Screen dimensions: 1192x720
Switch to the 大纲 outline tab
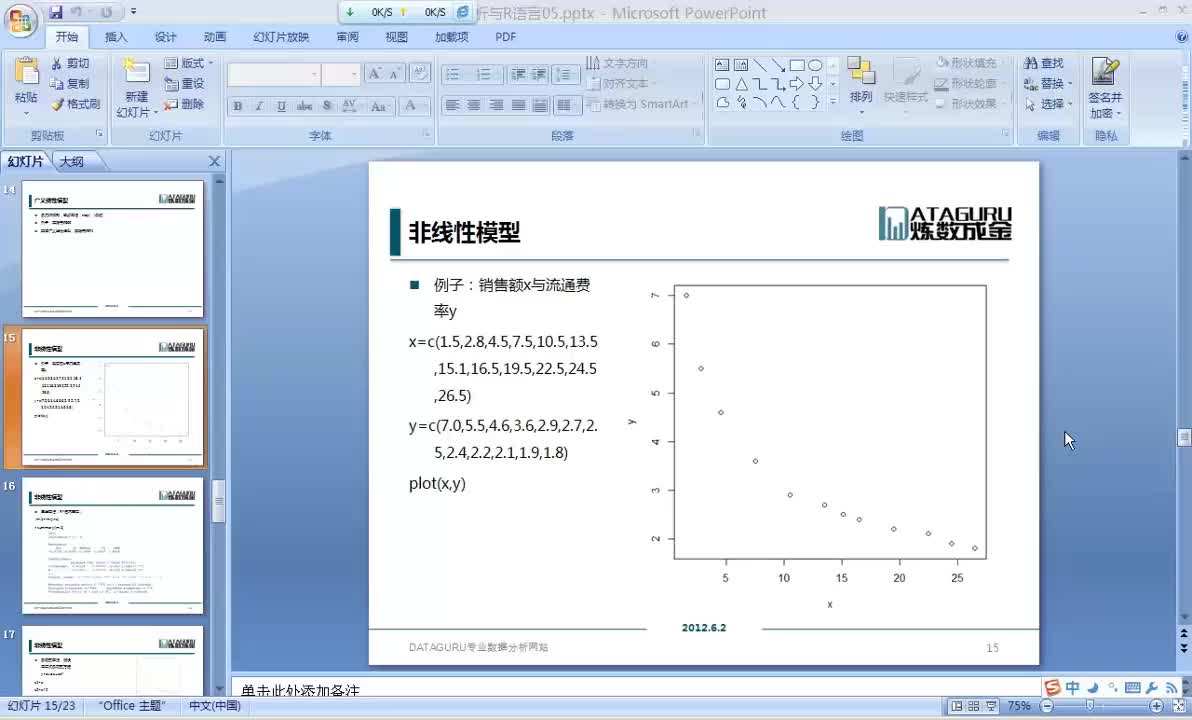tap(71, 161)
